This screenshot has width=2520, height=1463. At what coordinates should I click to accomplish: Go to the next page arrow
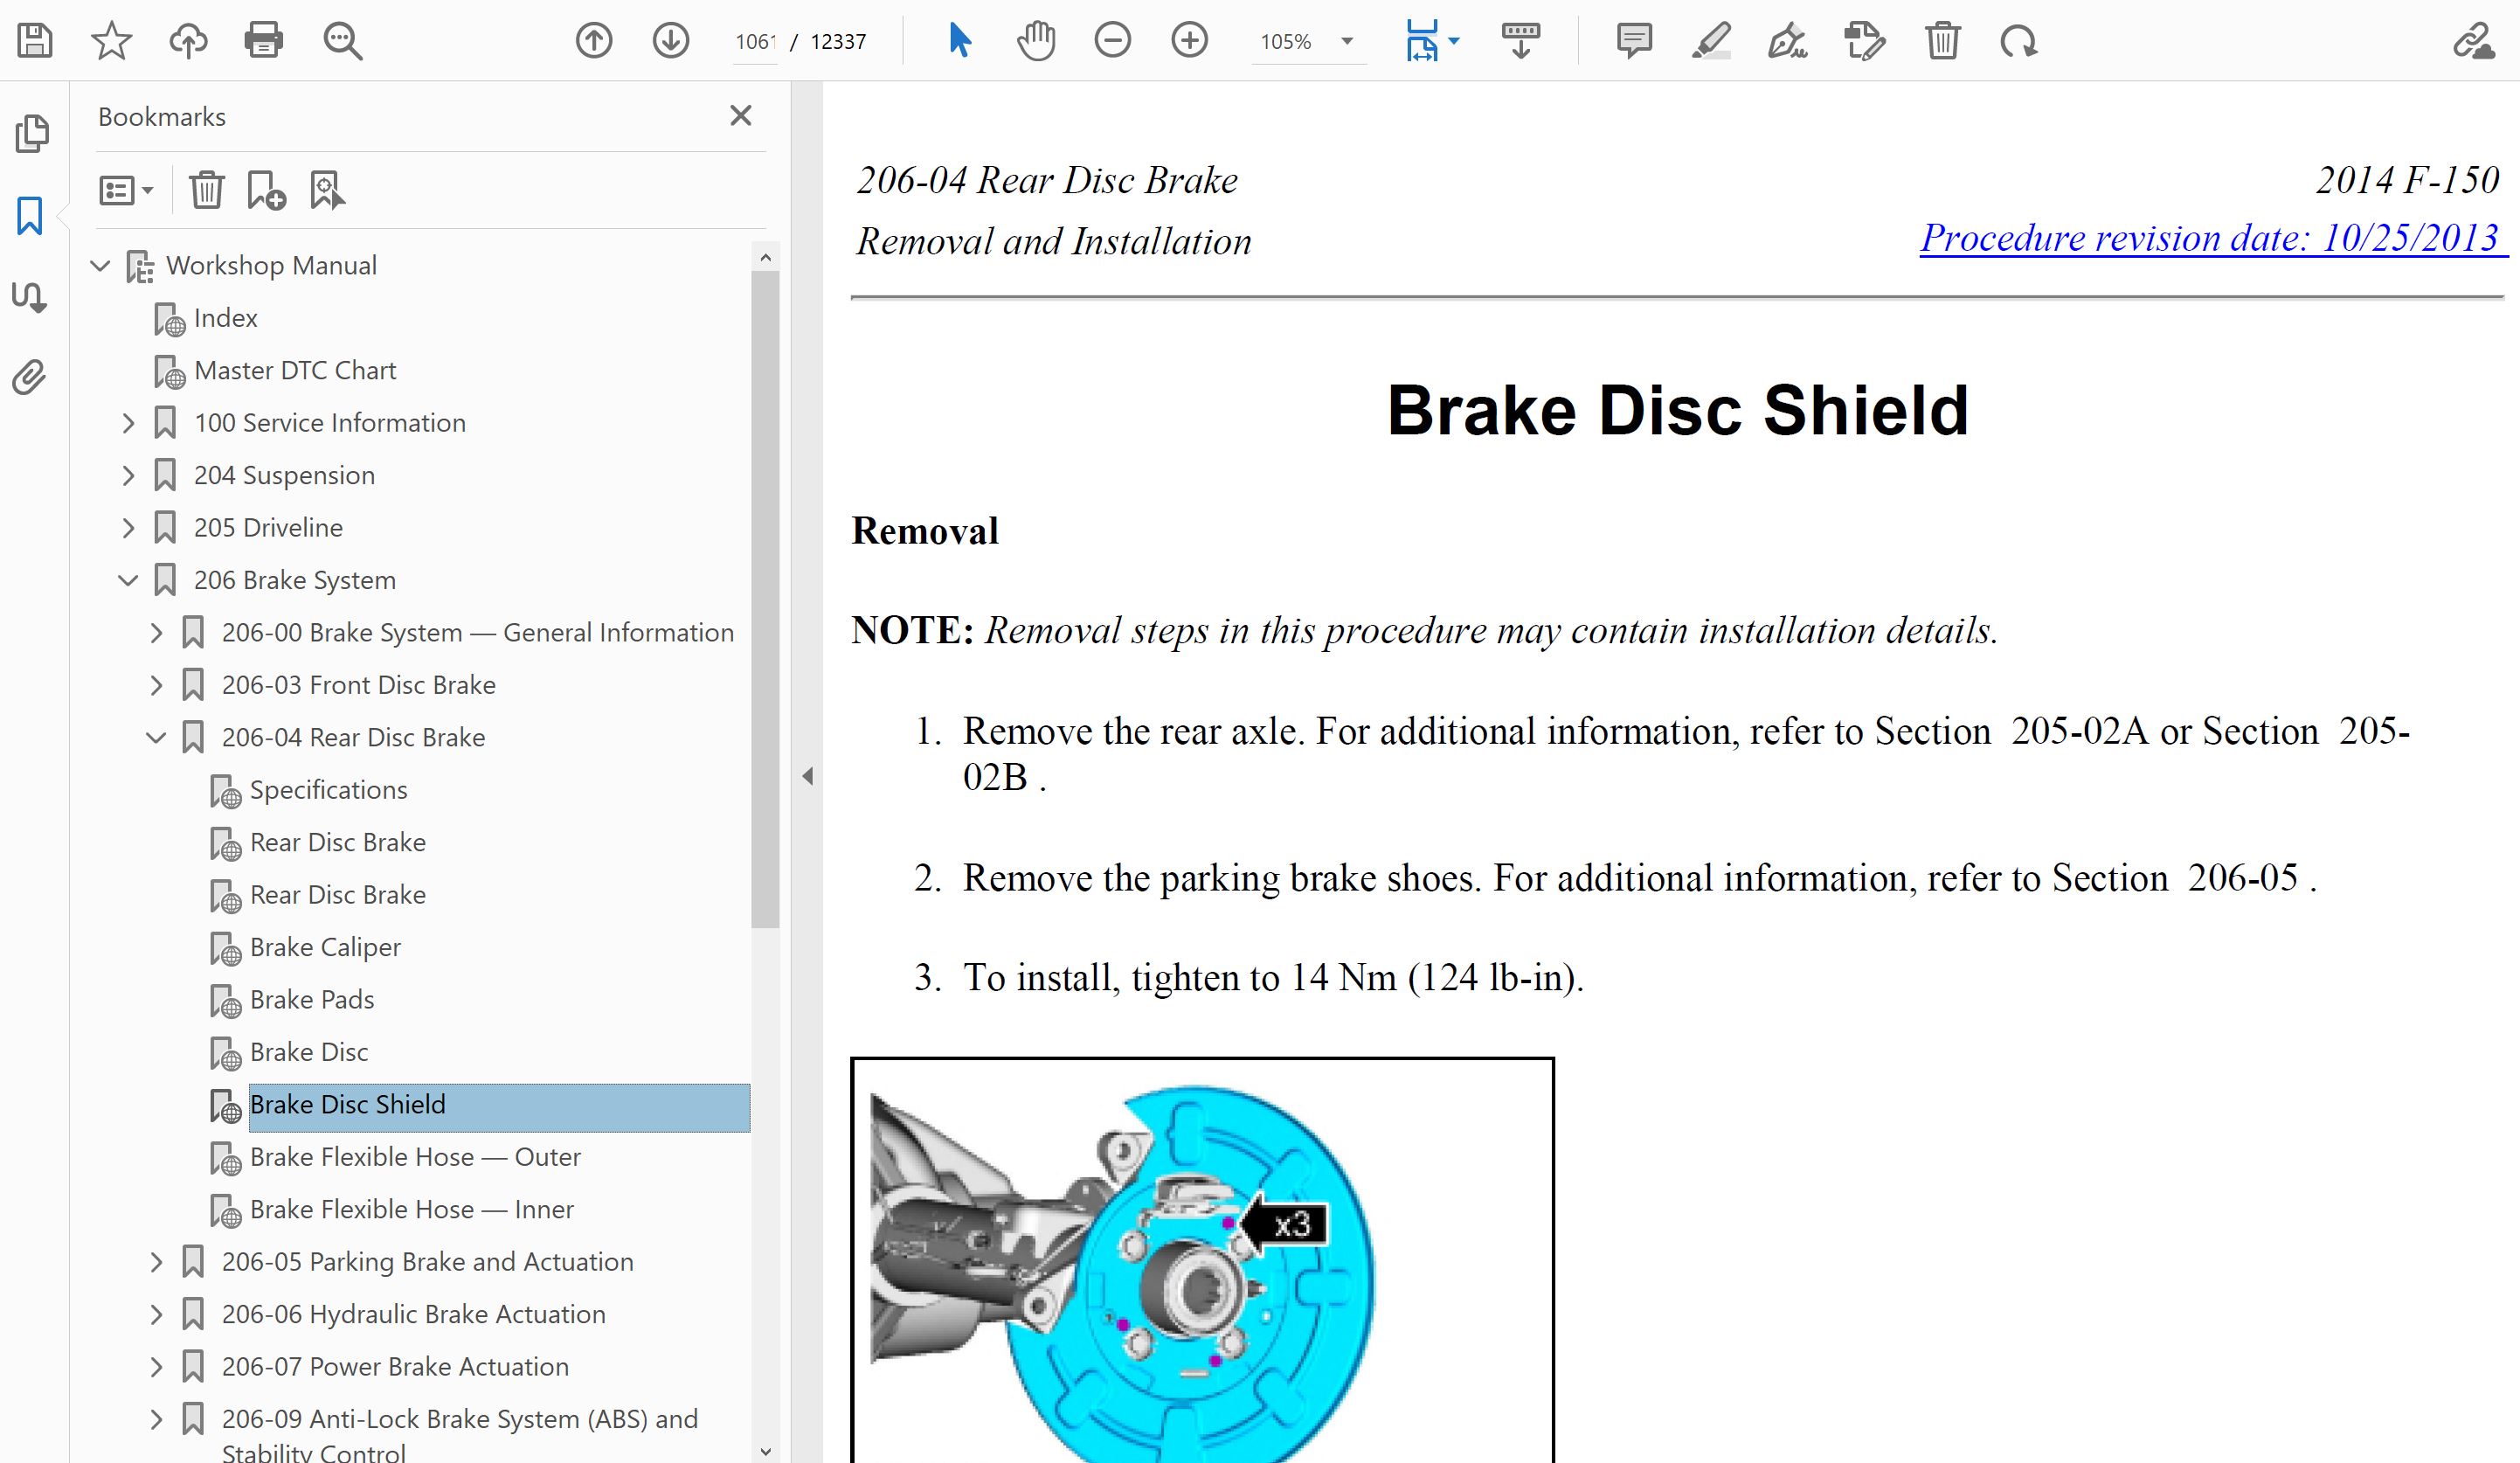point(670,41)
